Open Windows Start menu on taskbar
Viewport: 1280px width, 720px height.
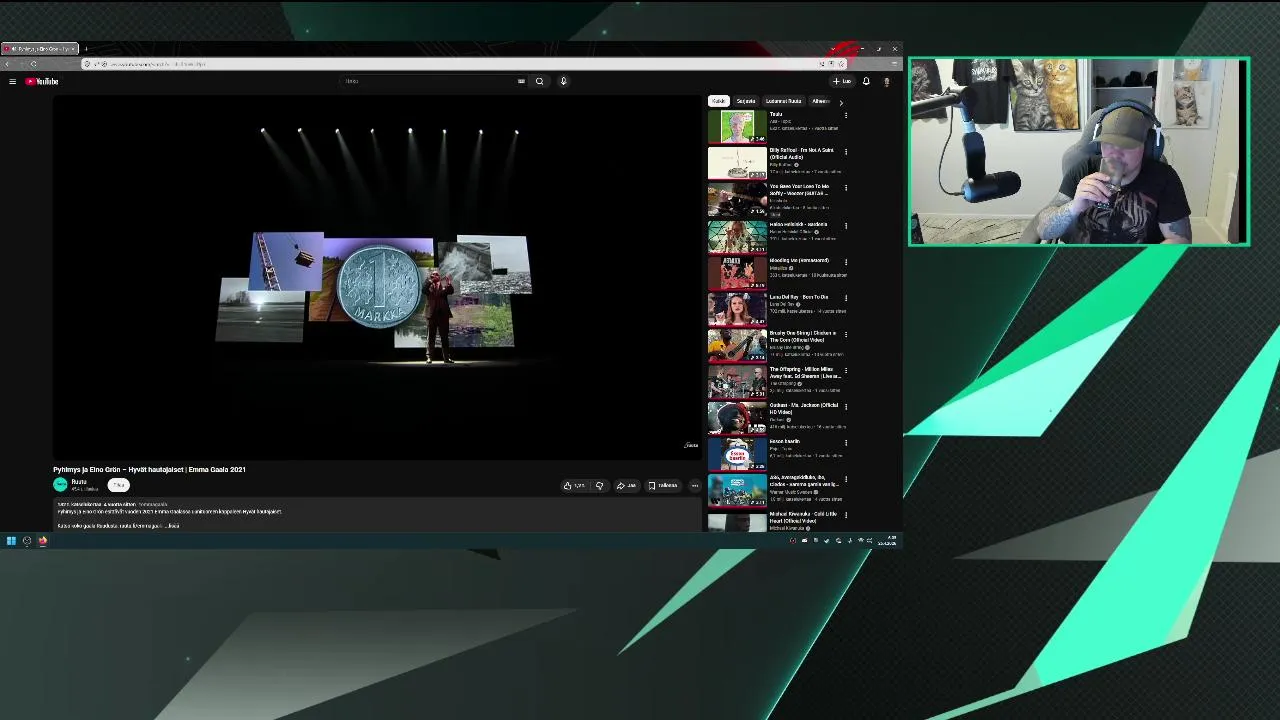coord(11,541)
